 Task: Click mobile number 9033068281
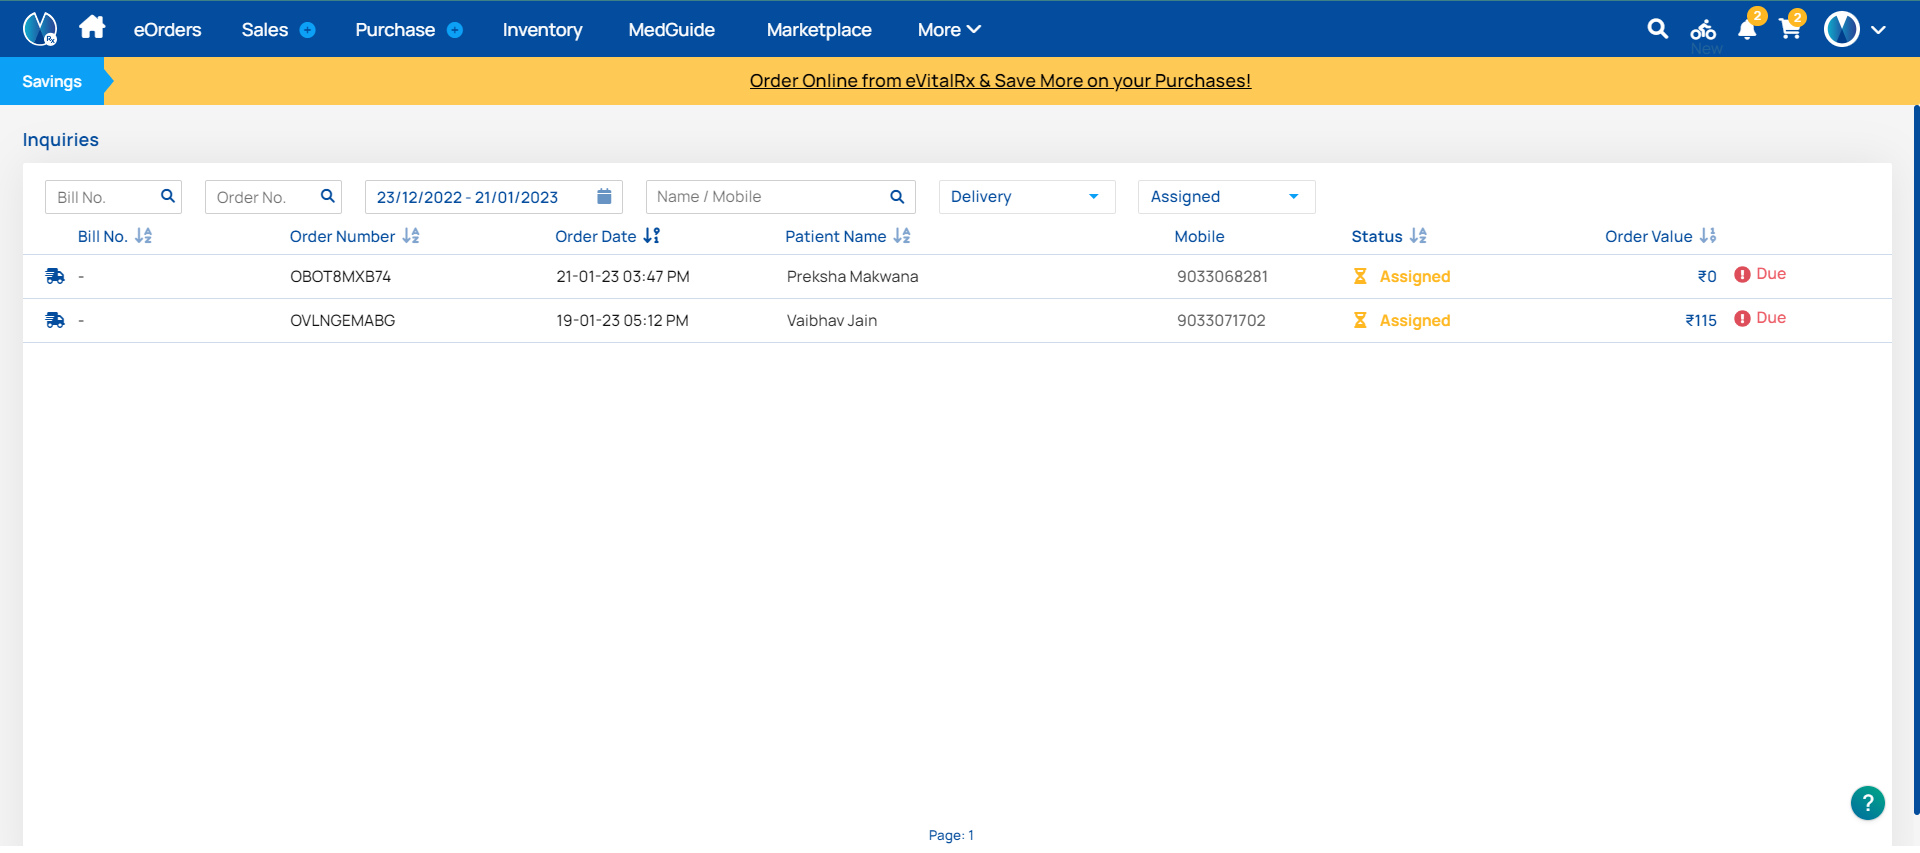click(1222, 277)
